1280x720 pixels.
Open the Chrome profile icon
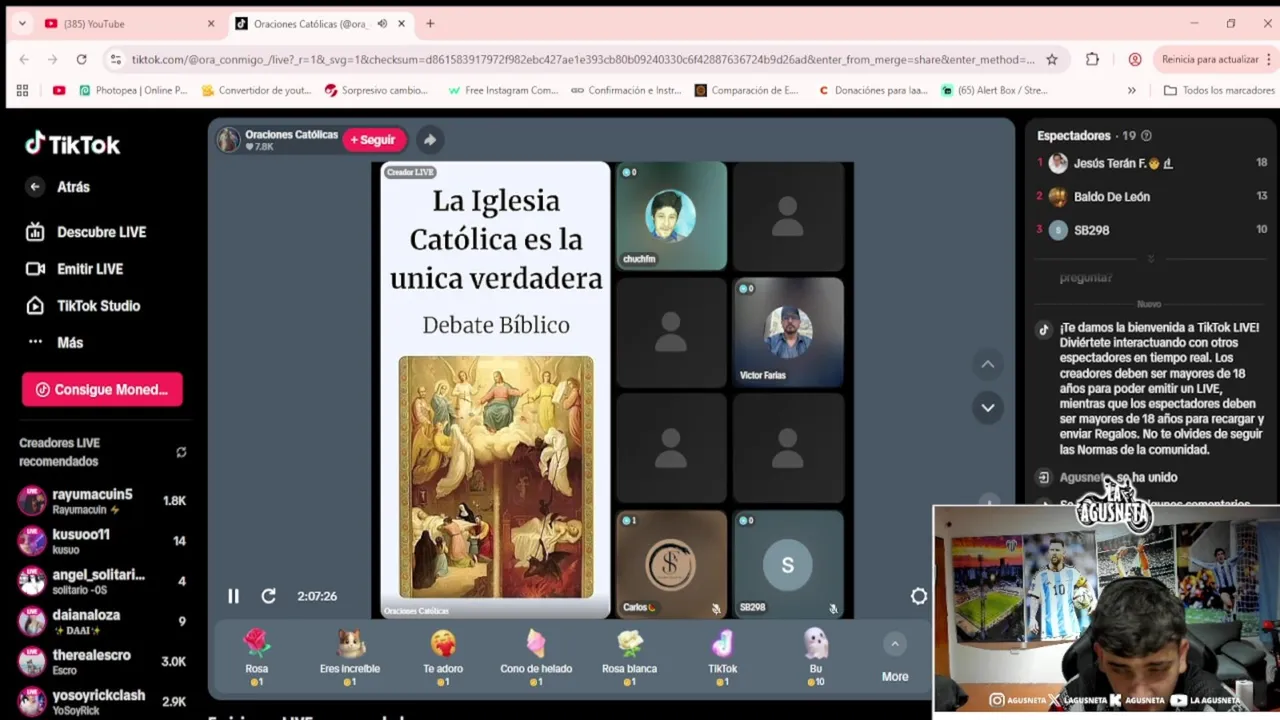pos(1134,59)
